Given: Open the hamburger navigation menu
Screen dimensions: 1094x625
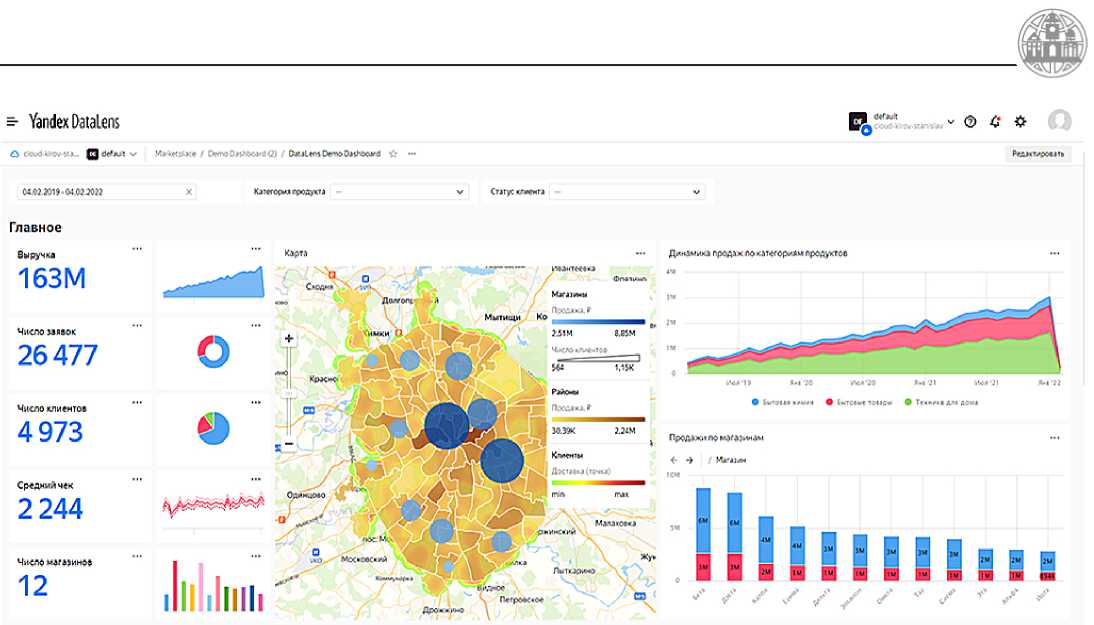Looking at the screenshot, I should [x=12, y=122].
